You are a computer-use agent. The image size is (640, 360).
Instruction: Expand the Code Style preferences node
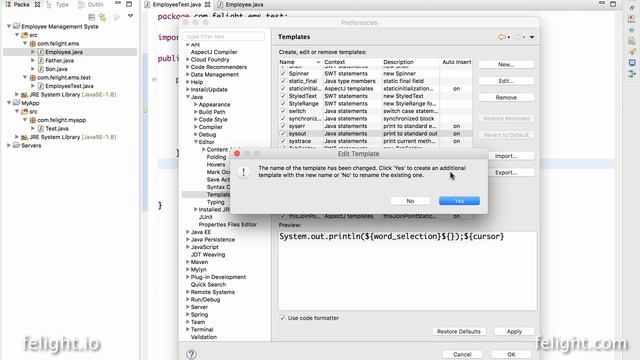pyautogui.click(x=196, y=119)
